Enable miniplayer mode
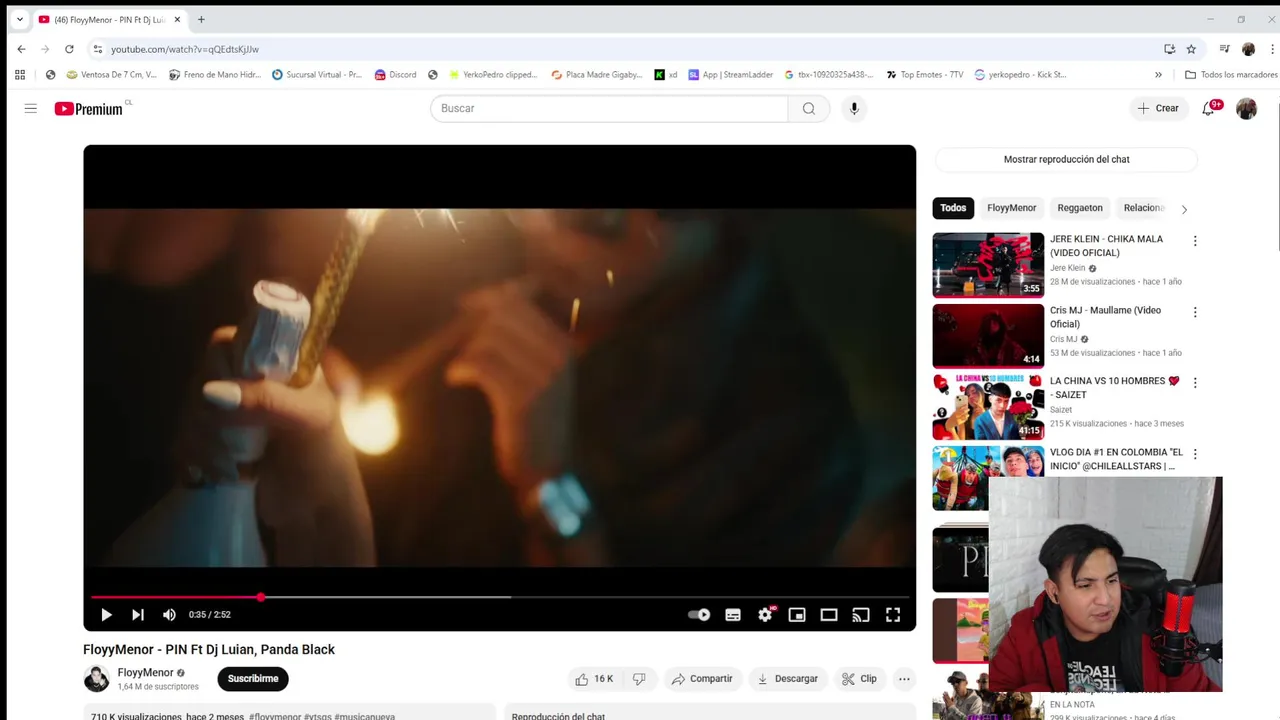 pyautogui.click(x=797, y=615)
